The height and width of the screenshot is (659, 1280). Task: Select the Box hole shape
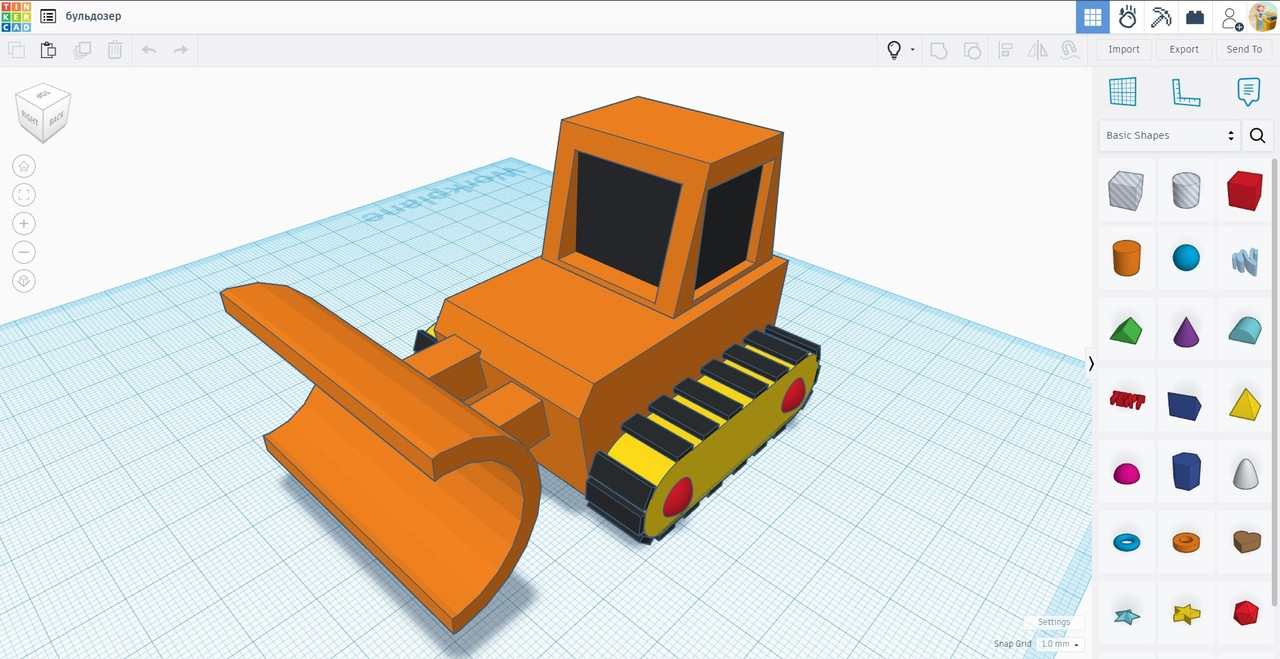[1126, 190]
